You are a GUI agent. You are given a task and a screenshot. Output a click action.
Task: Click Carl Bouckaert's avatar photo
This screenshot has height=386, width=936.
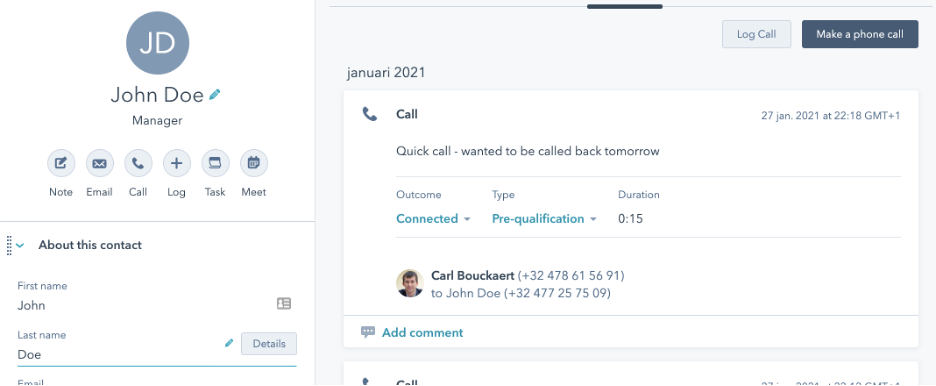[410, 283]
